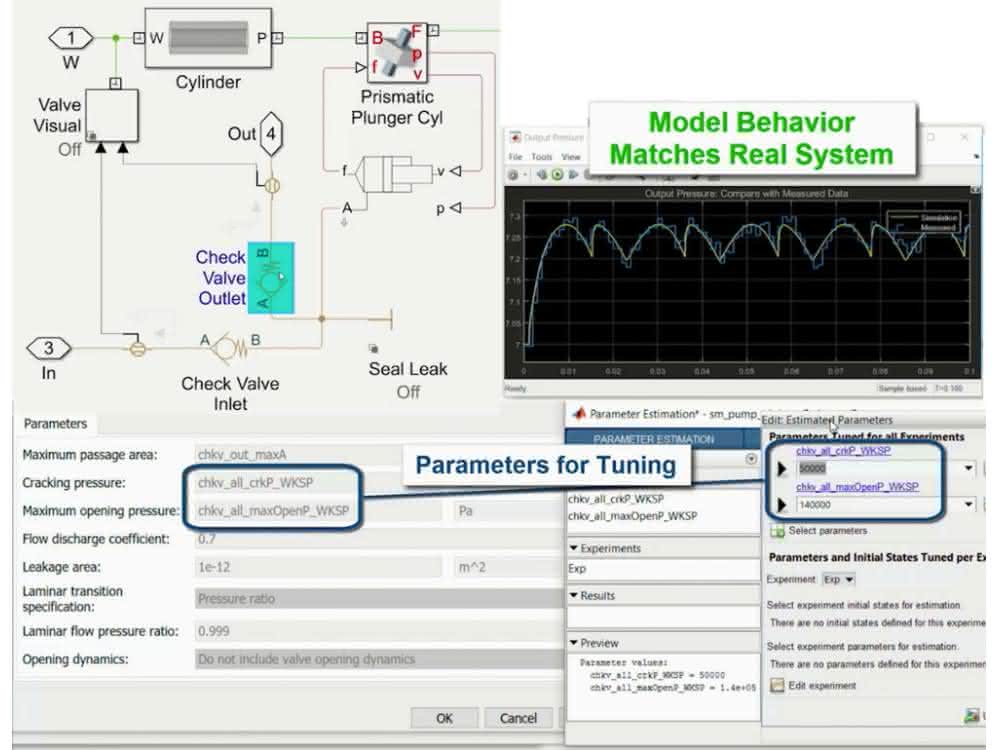Click scope configuration gear icon
The width and height of the screenshot is (1000, 750).
[513, 174]
